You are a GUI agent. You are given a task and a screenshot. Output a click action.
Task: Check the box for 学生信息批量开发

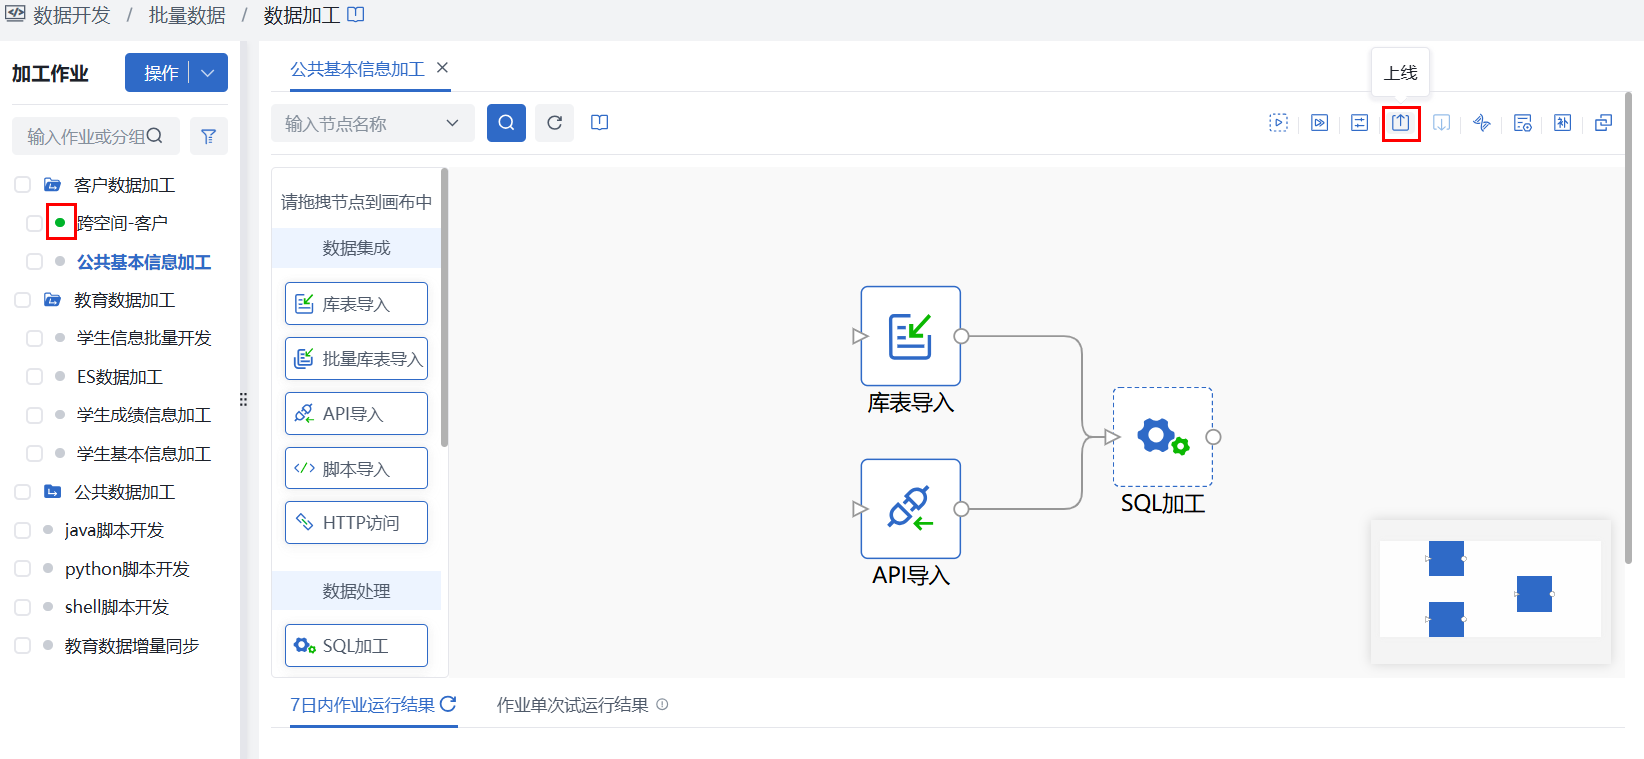pos(34,338)
